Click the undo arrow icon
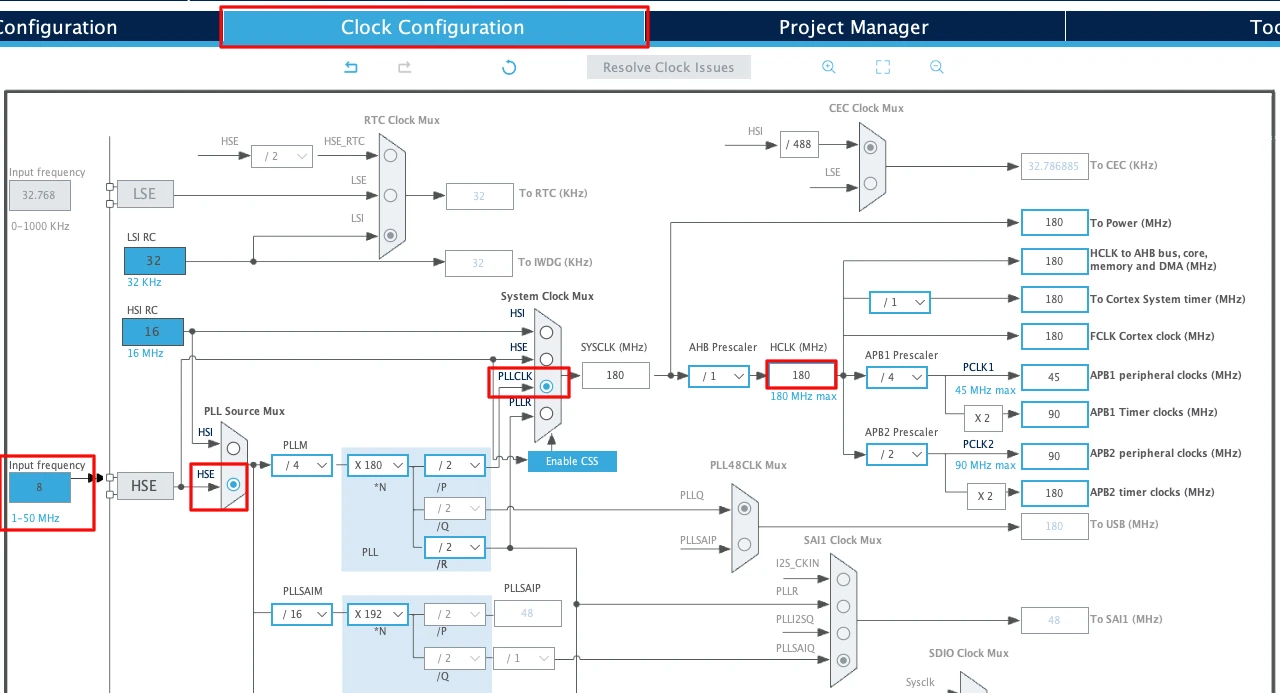1280x693 pixels. click(351, 67)
